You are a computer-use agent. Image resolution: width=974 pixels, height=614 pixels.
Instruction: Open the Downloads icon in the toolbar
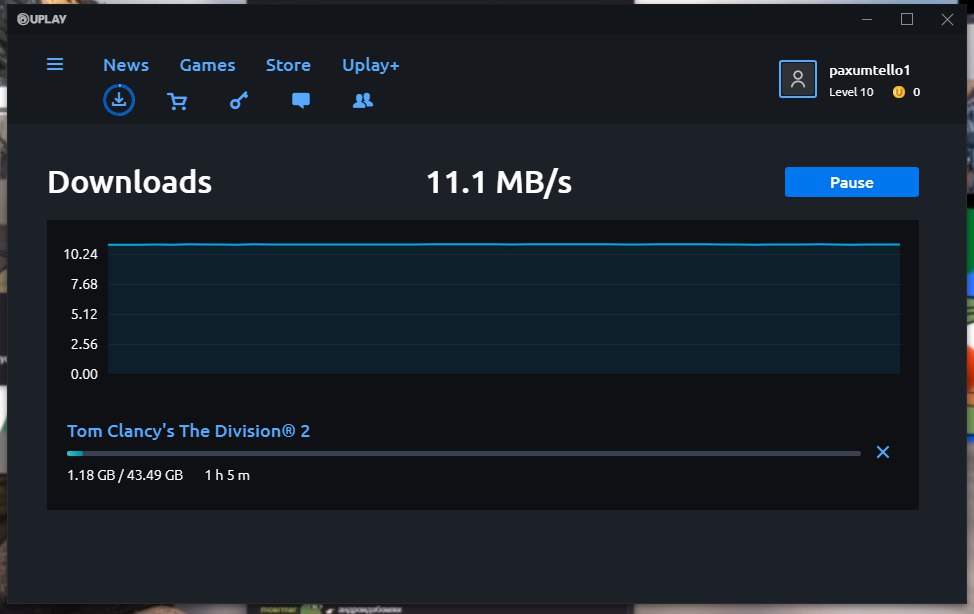pyautogui.click(x=119, y=100)
